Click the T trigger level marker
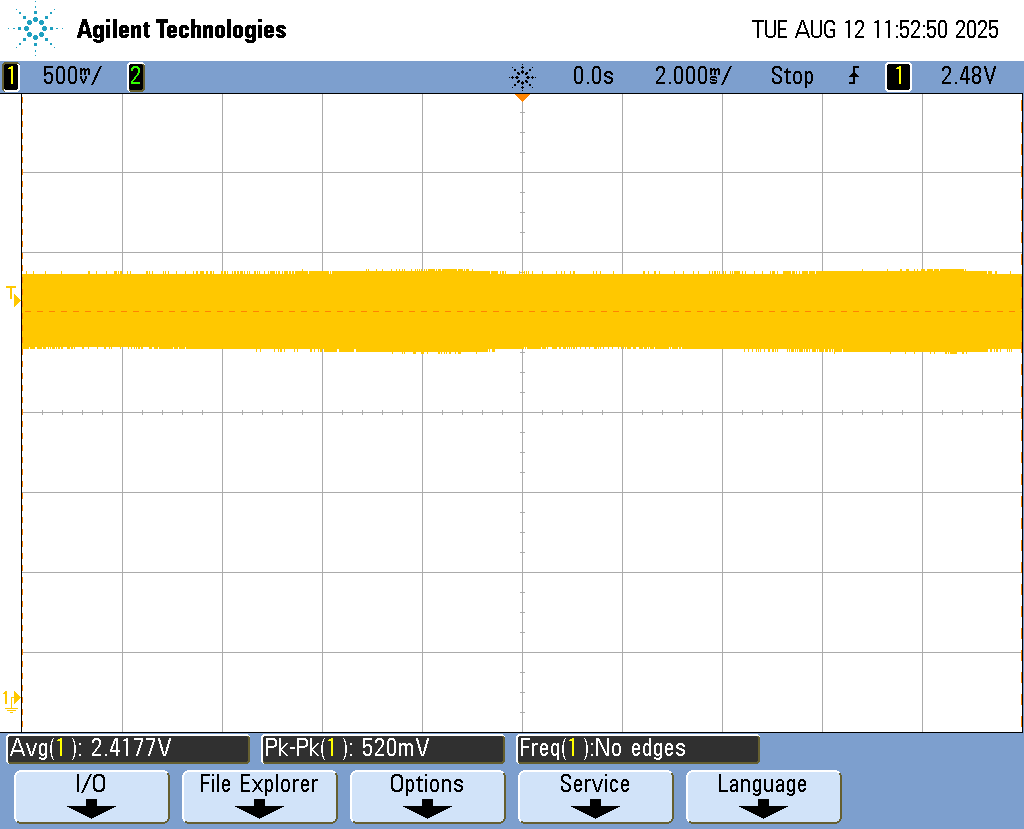The height and width of the screenshot is (829, 1024). [x=13, y=295]
